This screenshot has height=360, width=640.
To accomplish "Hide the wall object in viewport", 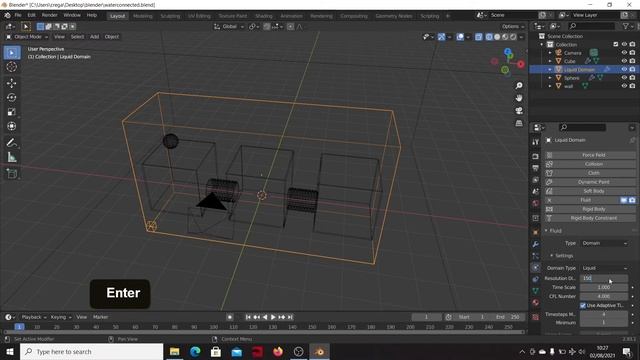I will pos(624,86).
